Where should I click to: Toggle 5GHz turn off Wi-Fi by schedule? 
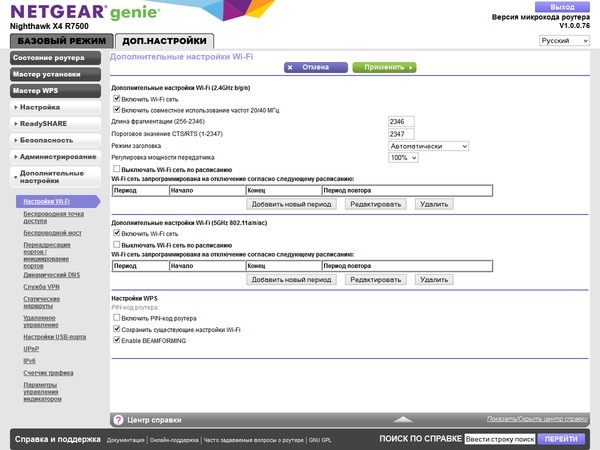point(117,245)
